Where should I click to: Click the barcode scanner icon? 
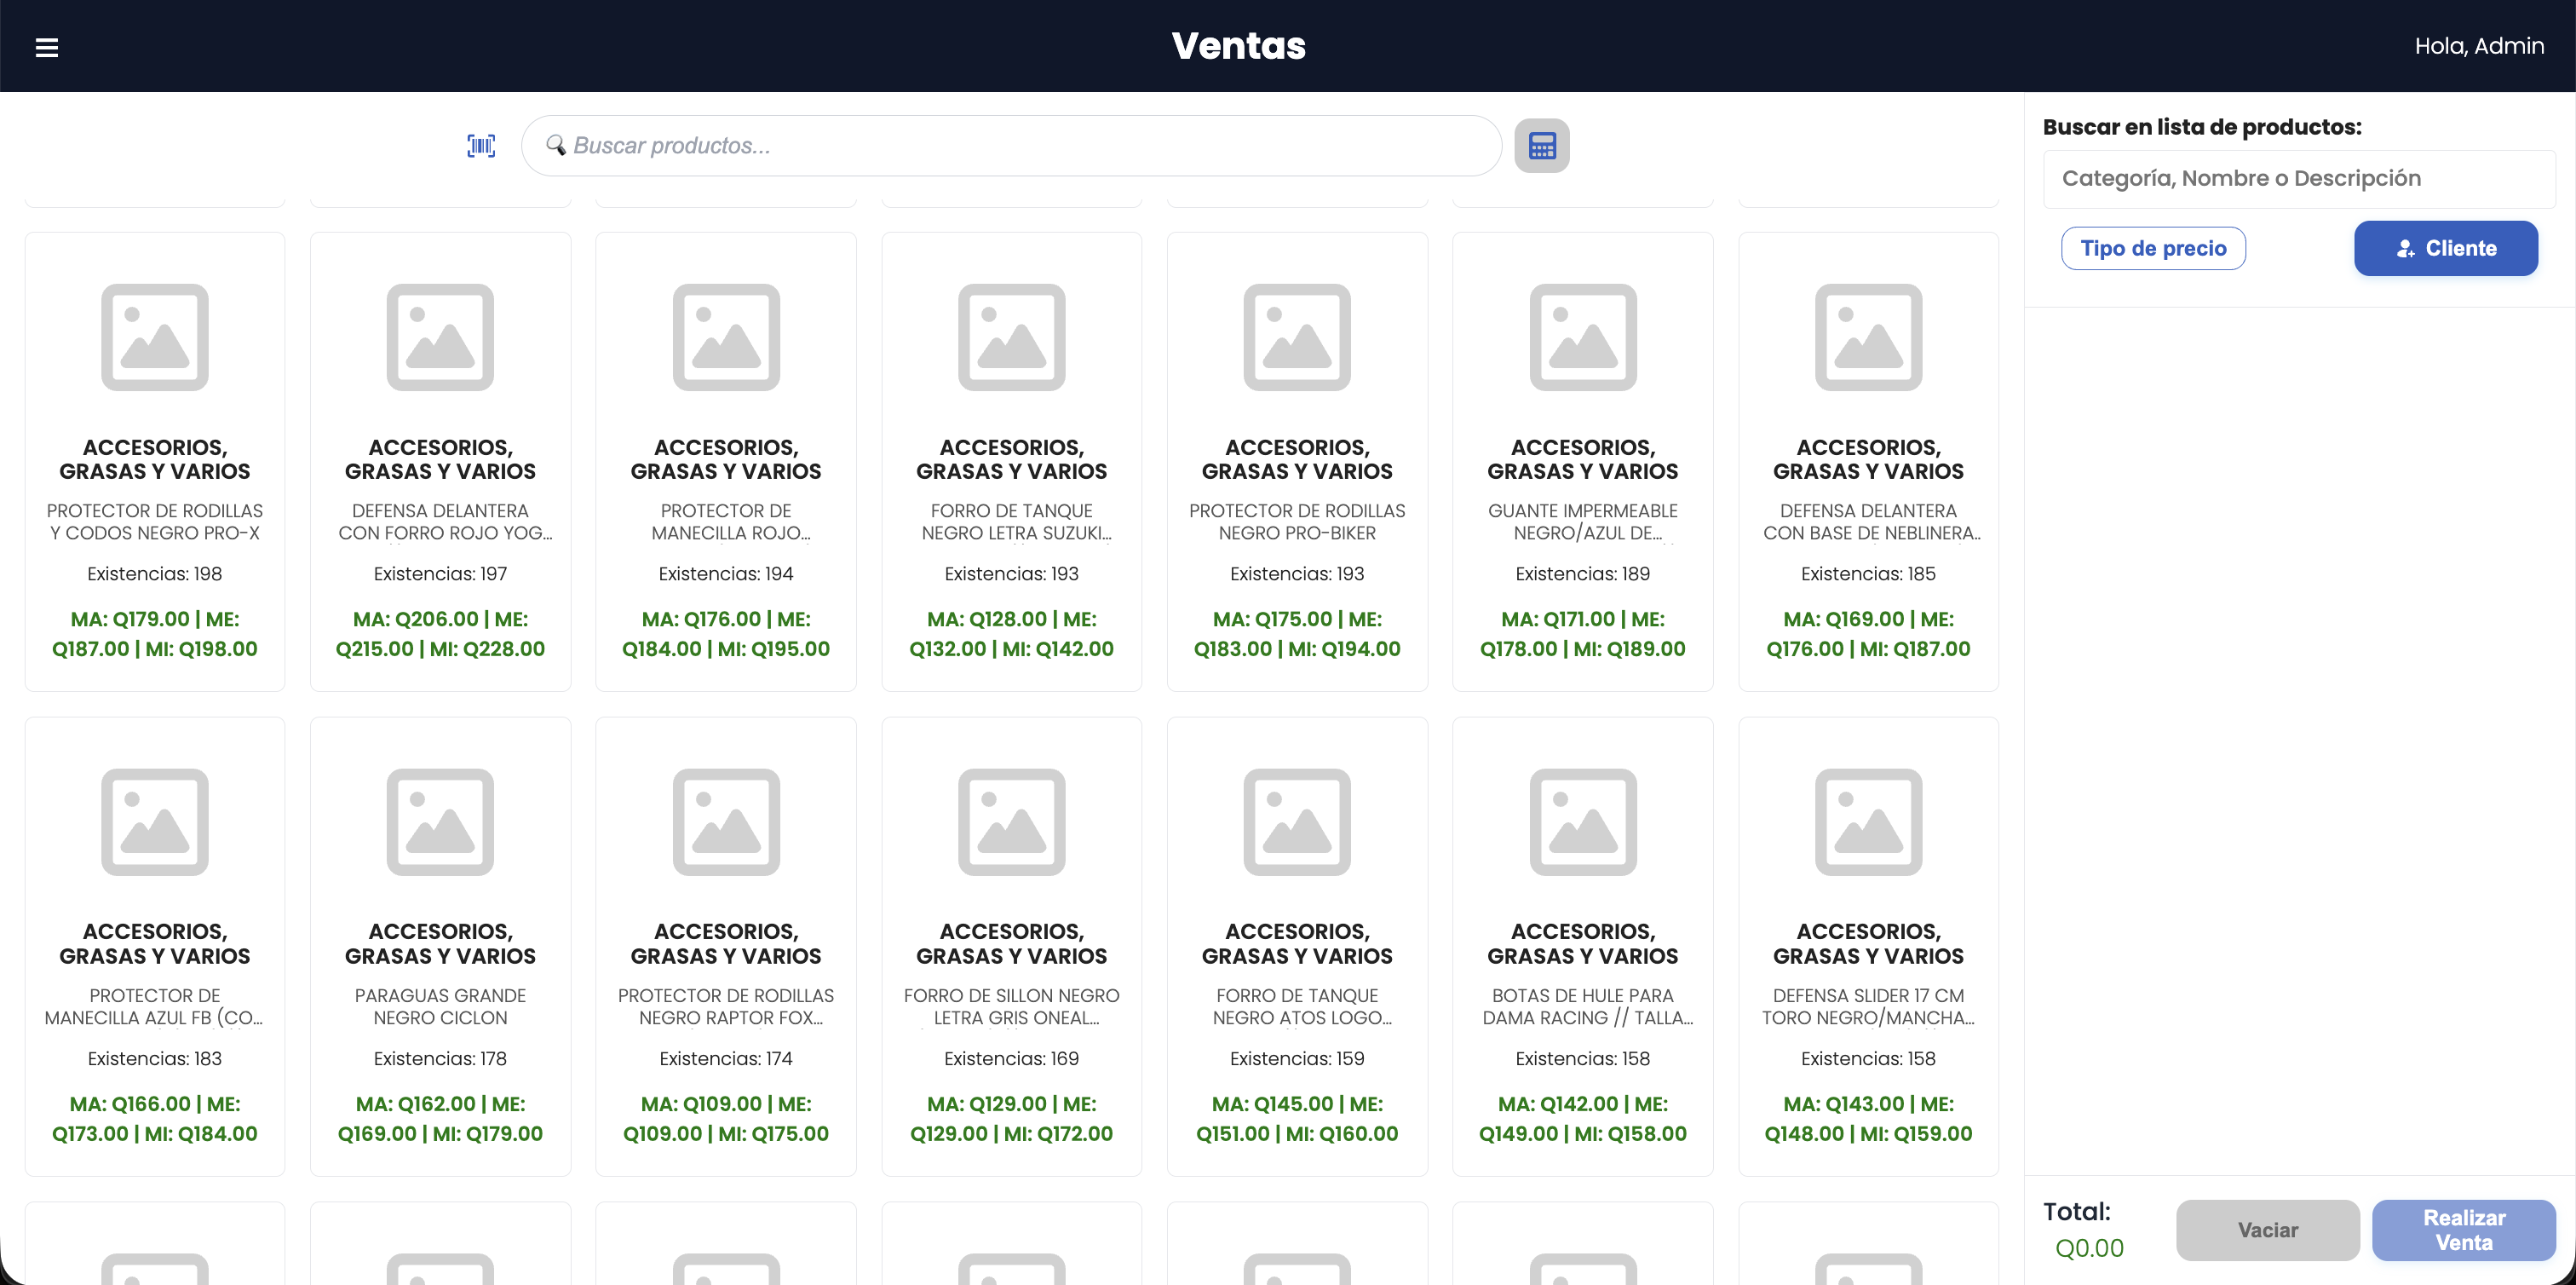click(481, 145)
